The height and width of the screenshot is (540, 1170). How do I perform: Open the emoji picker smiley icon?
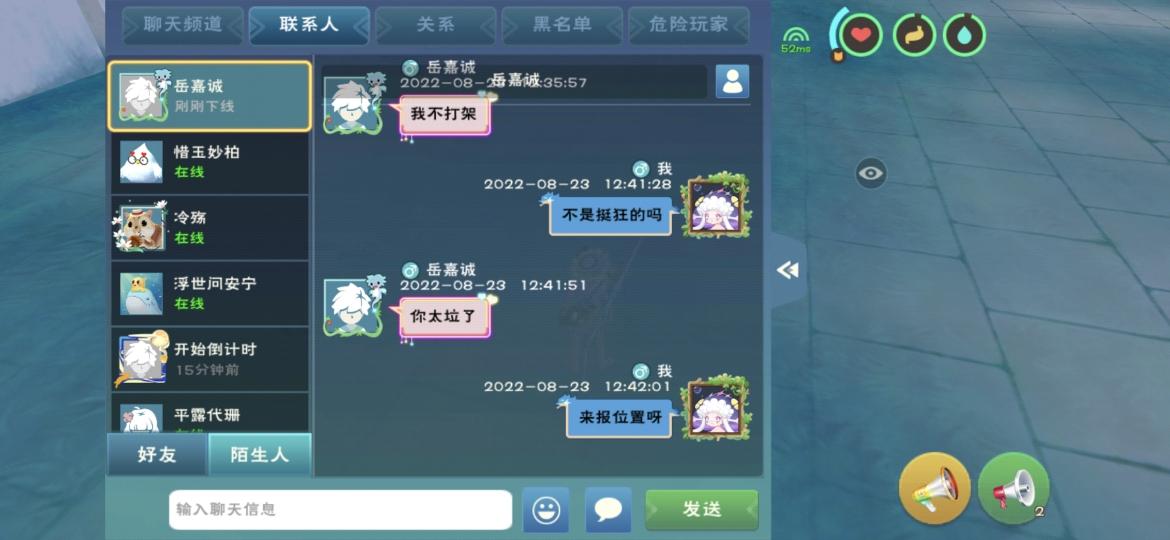[545, 509]
